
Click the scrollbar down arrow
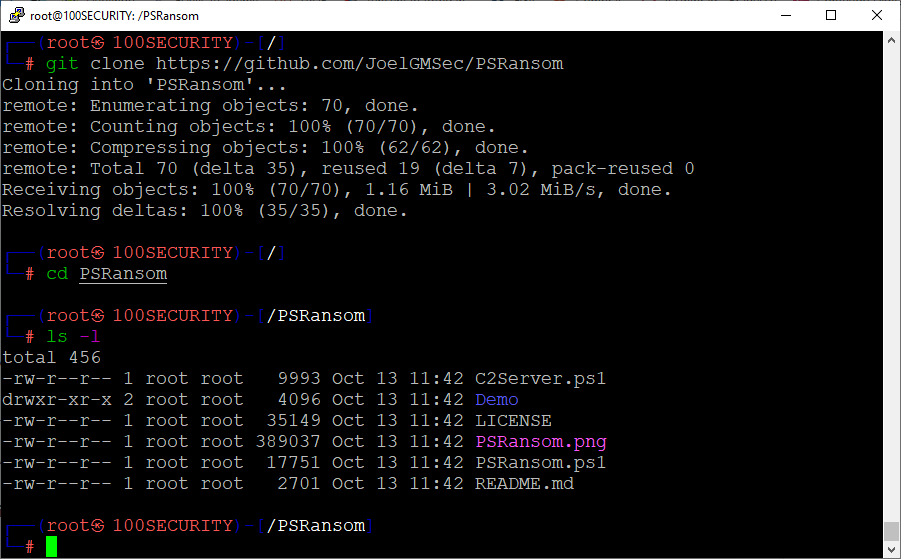[x=891, y=549]
